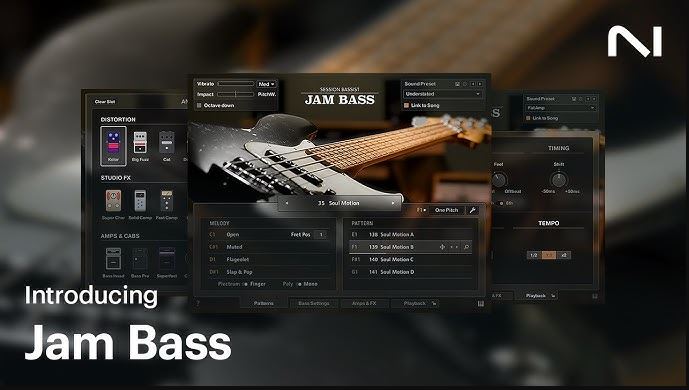Switch to the Bass Settings tab
The width and height of the screenshot is (689, 390).
pyautogui.click(x=314, y=303)
